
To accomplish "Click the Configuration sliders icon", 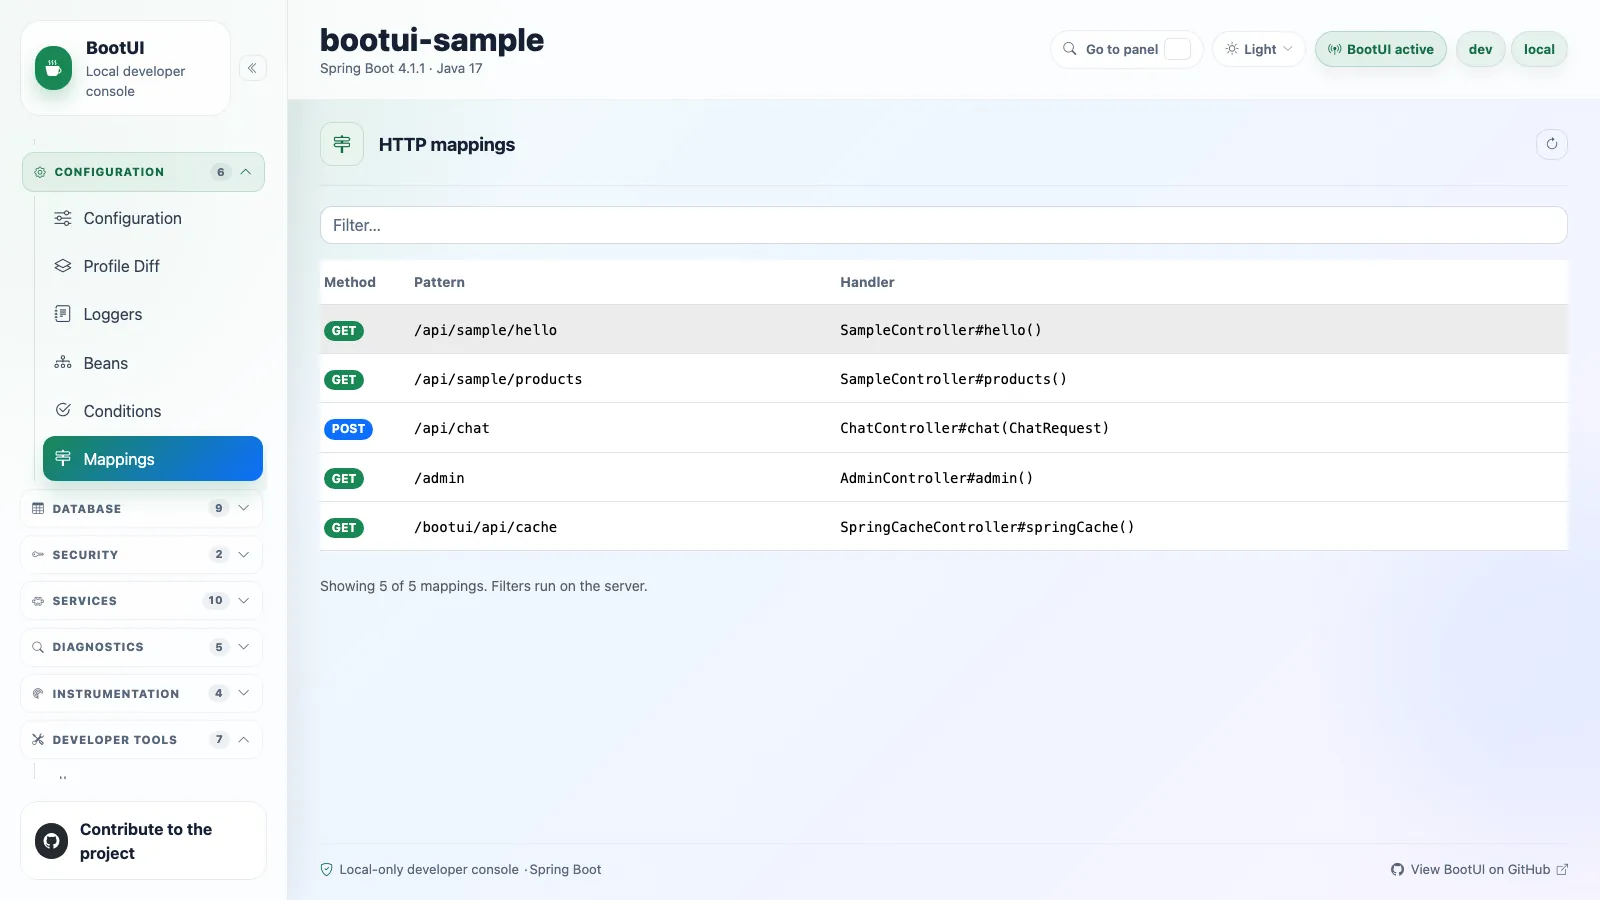I will point(63,218).
